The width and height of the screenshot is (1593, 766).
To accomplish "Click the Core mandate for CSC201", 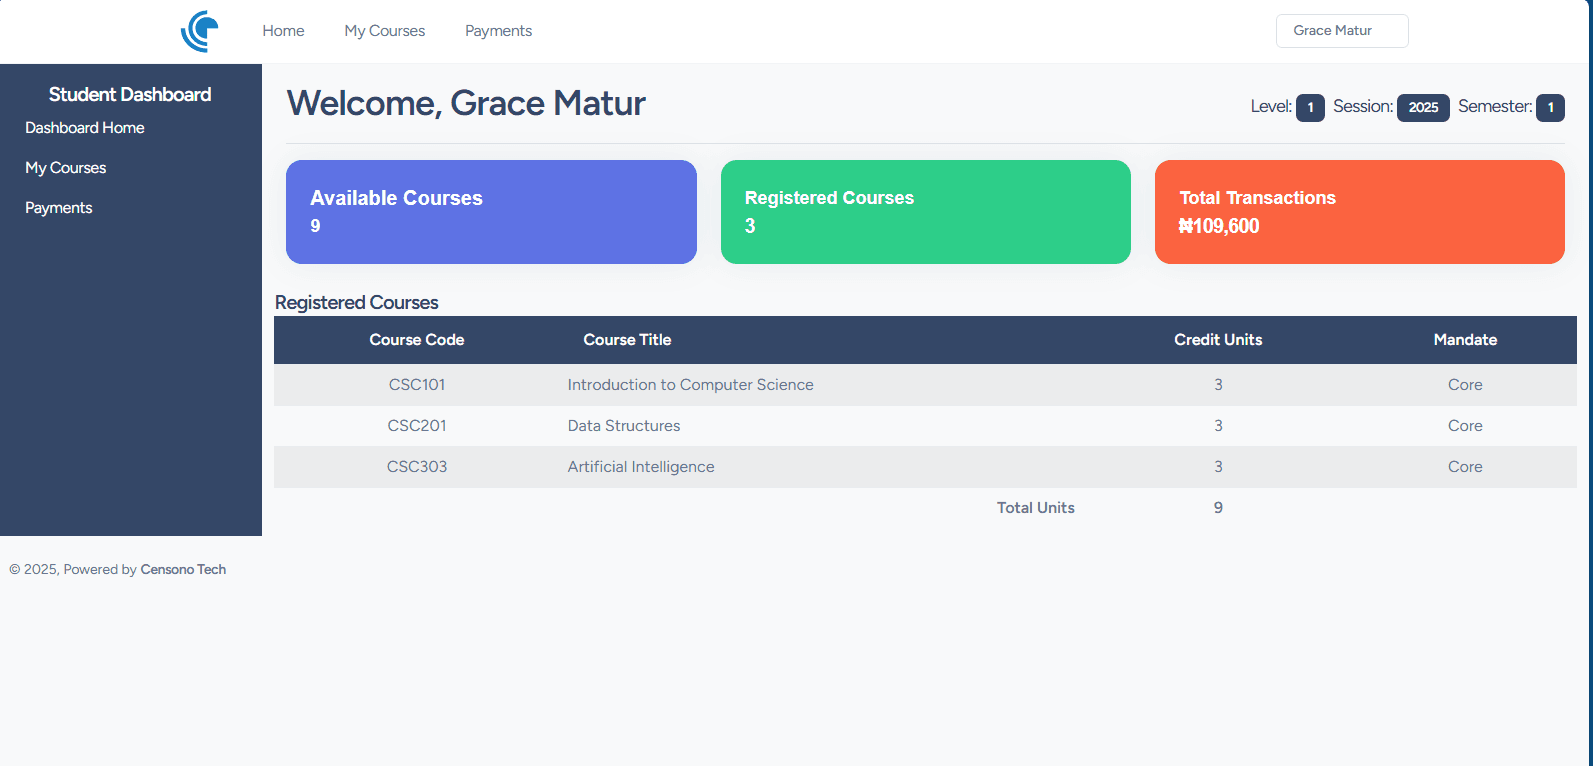I will pos(1465,426).
